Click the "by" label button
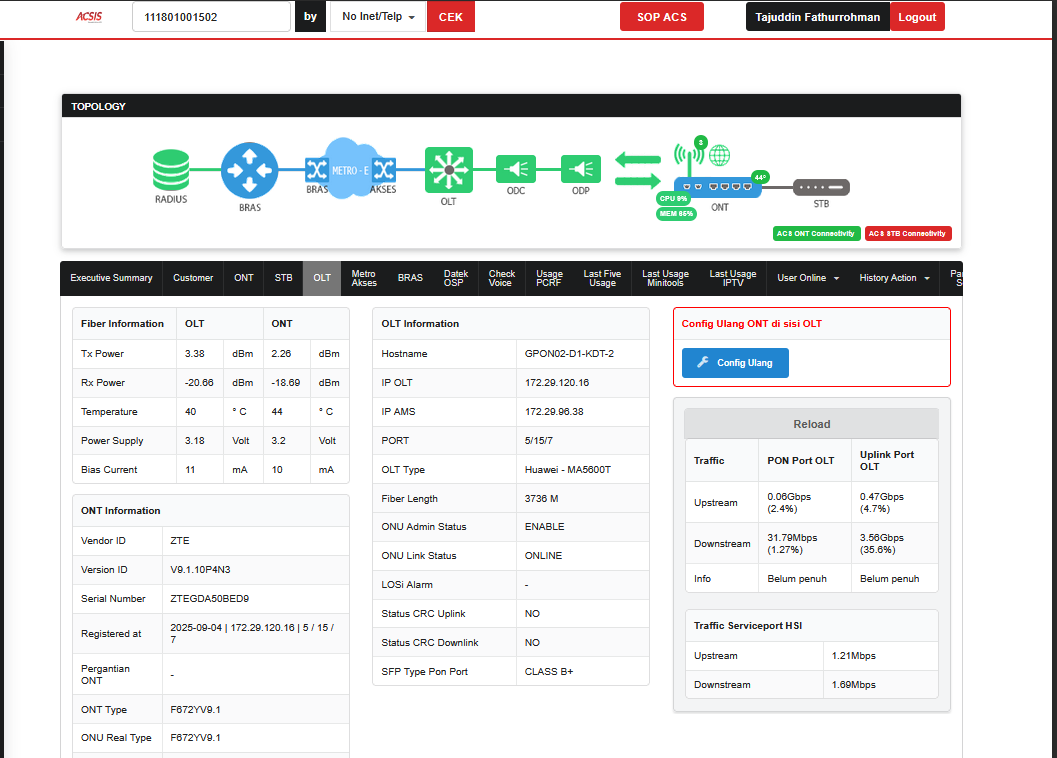 [x=310, y=16]
